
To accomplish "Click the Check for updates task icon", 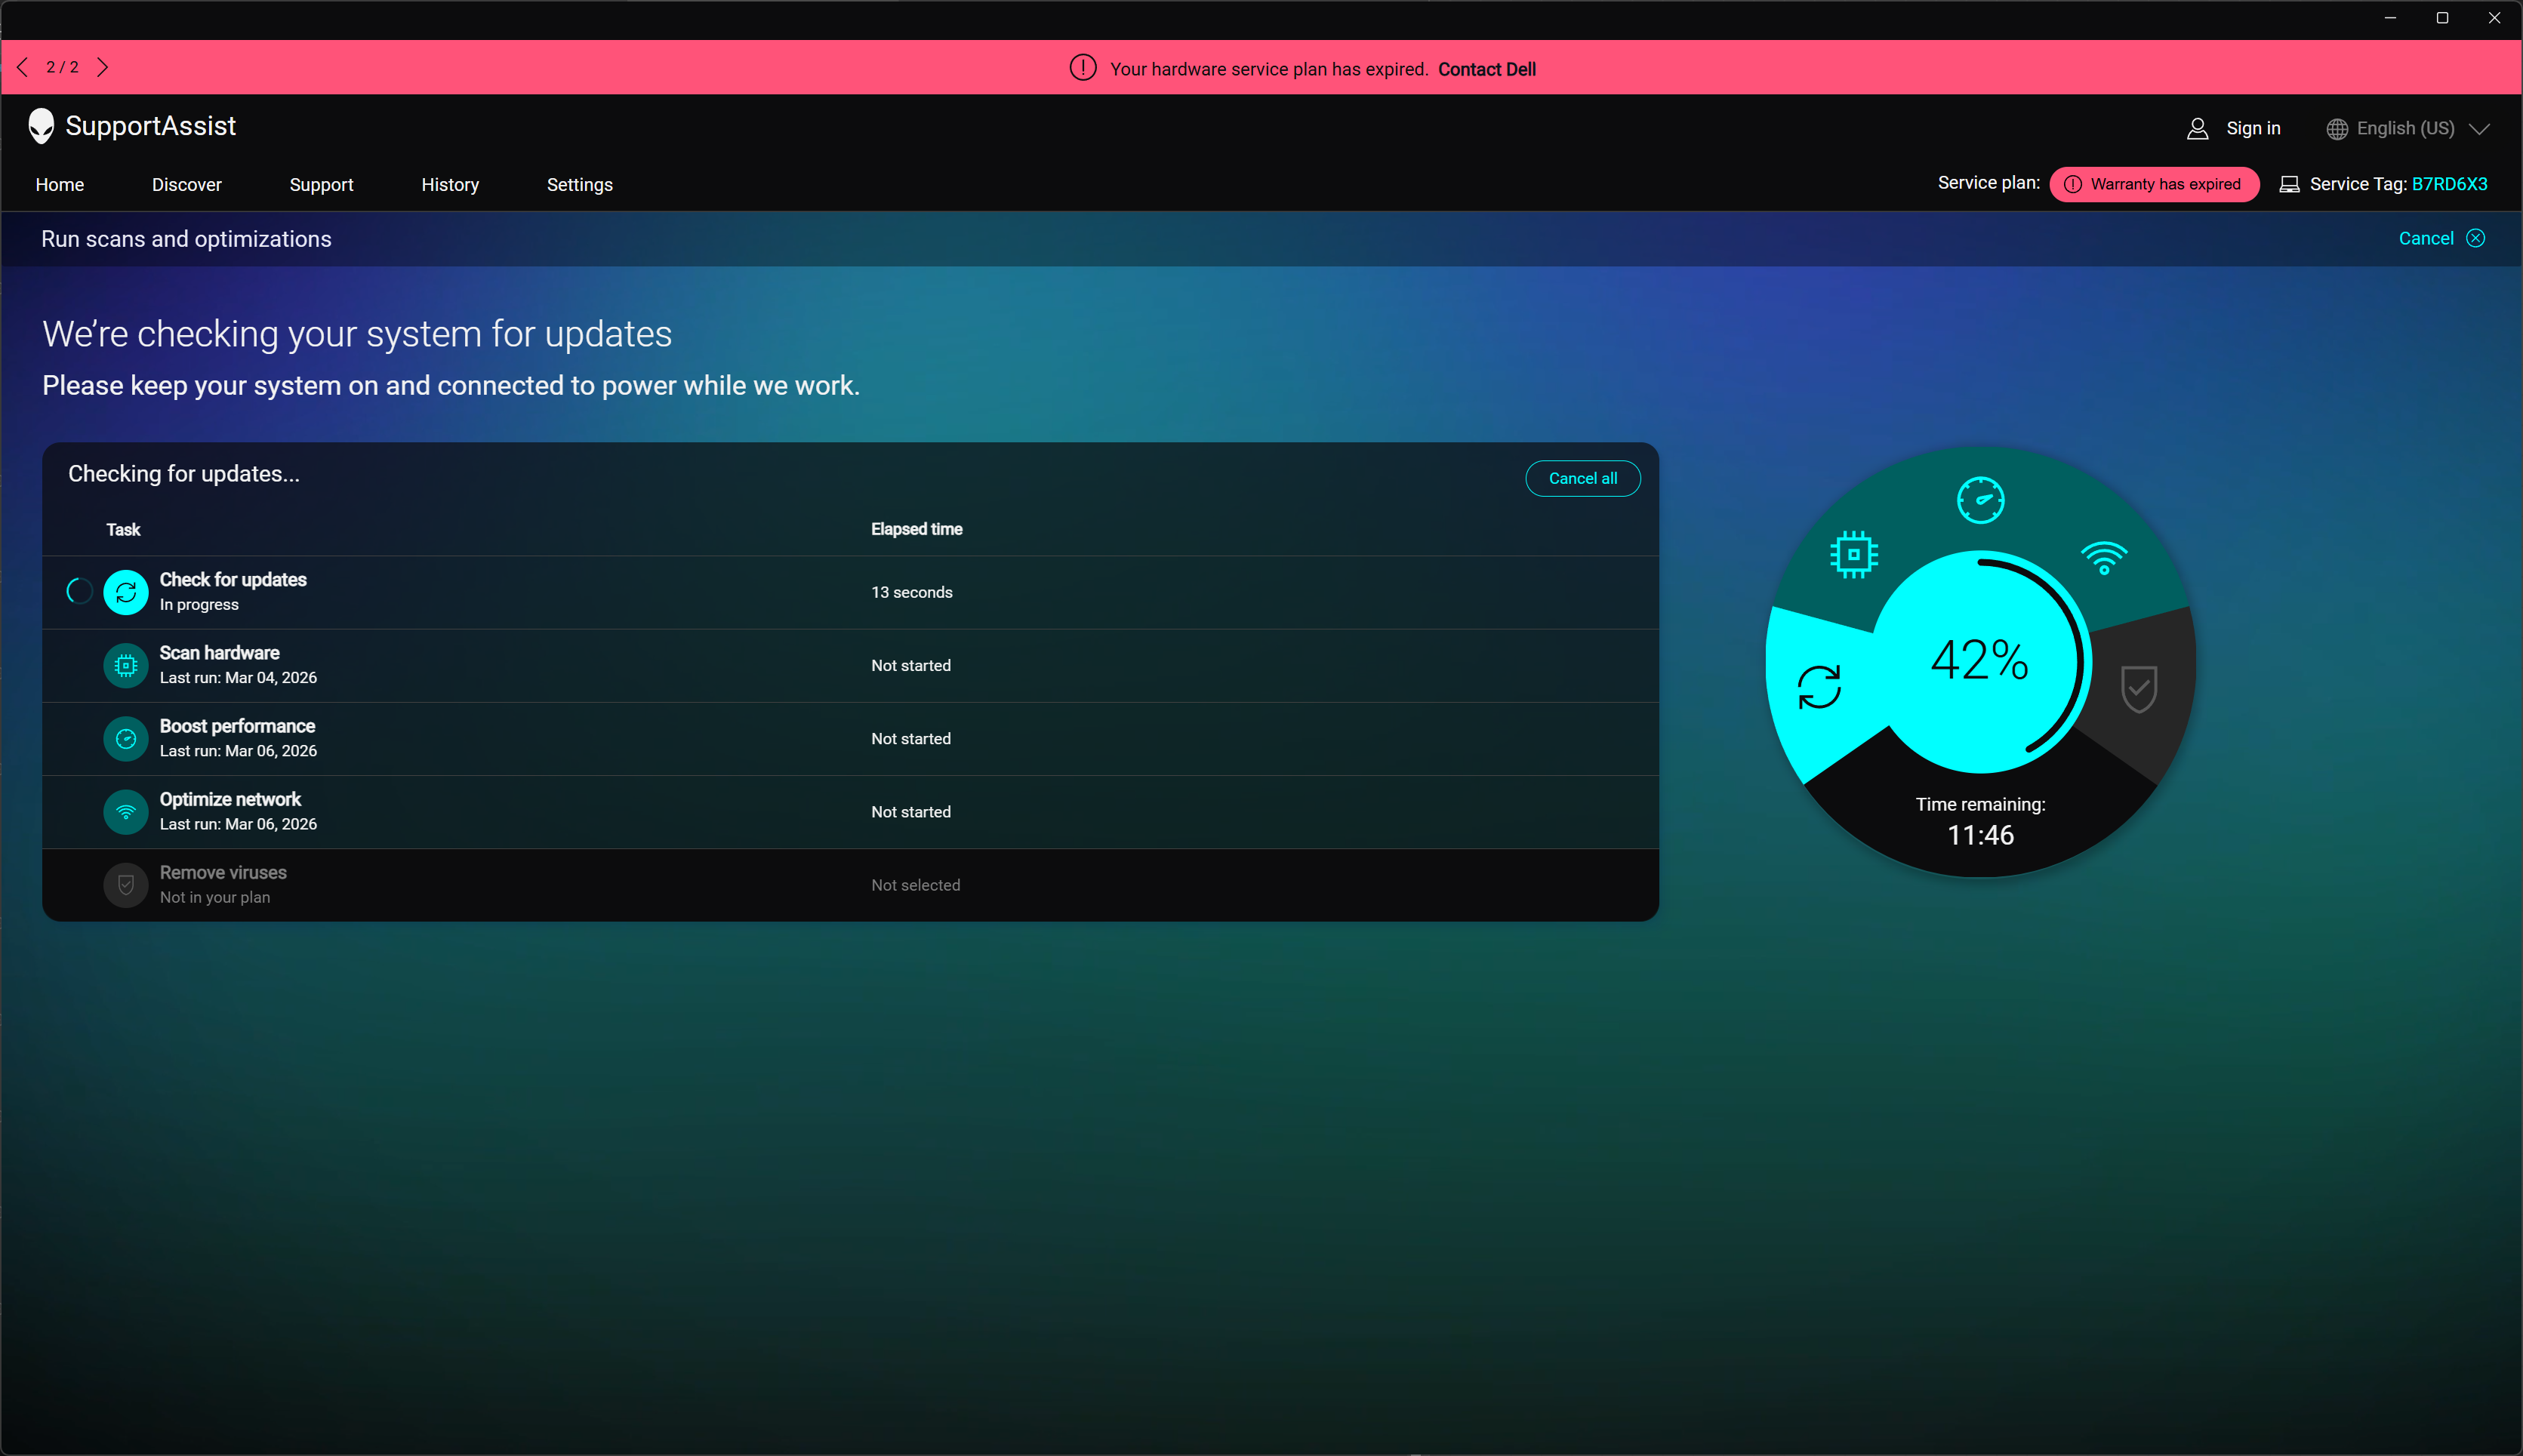I will 126,592.
